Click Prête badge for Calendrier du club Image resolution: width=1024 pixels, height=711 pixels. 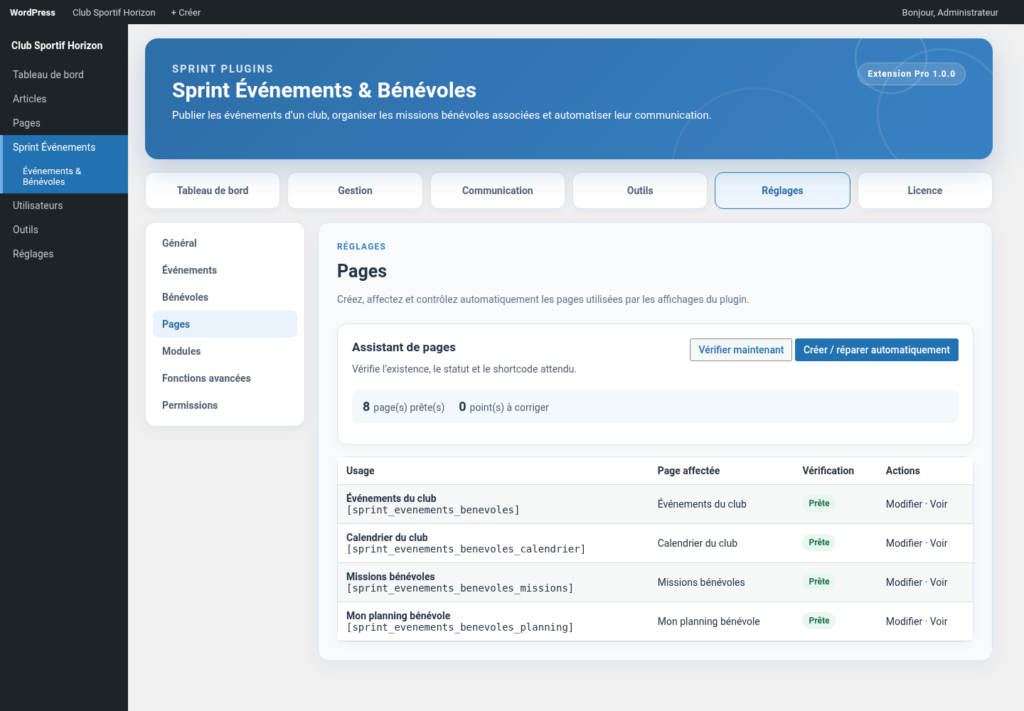coord(819,543)
